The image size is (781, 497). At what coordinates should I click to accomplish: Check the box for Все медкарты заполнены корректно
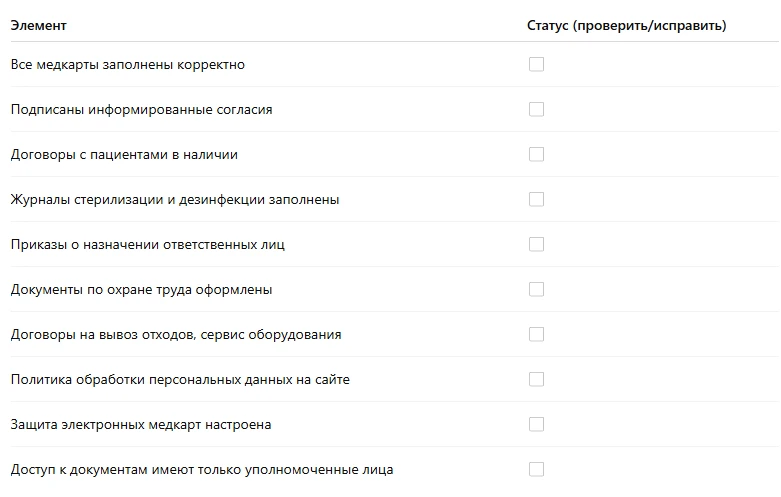tap(536, 64)
